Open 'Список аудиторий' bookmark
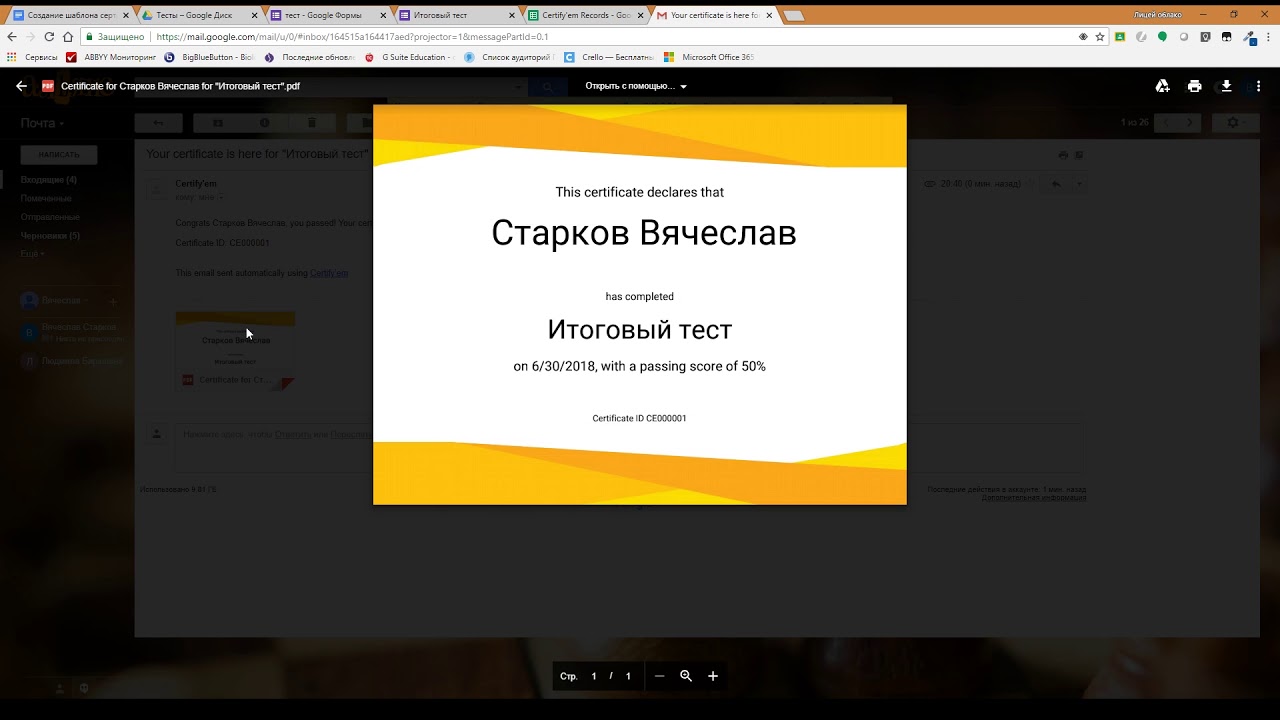Image resolution: width=1280 pixels, height=720 pixels. [510, 57]
